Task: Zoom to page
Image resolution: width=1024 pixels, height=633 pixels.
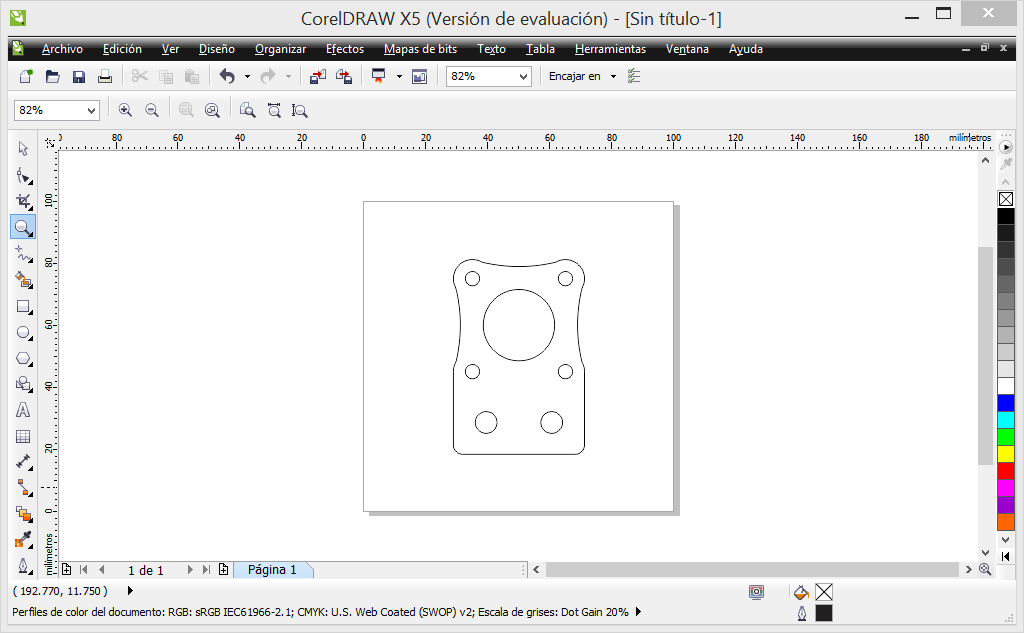Action: coord(248,110)
